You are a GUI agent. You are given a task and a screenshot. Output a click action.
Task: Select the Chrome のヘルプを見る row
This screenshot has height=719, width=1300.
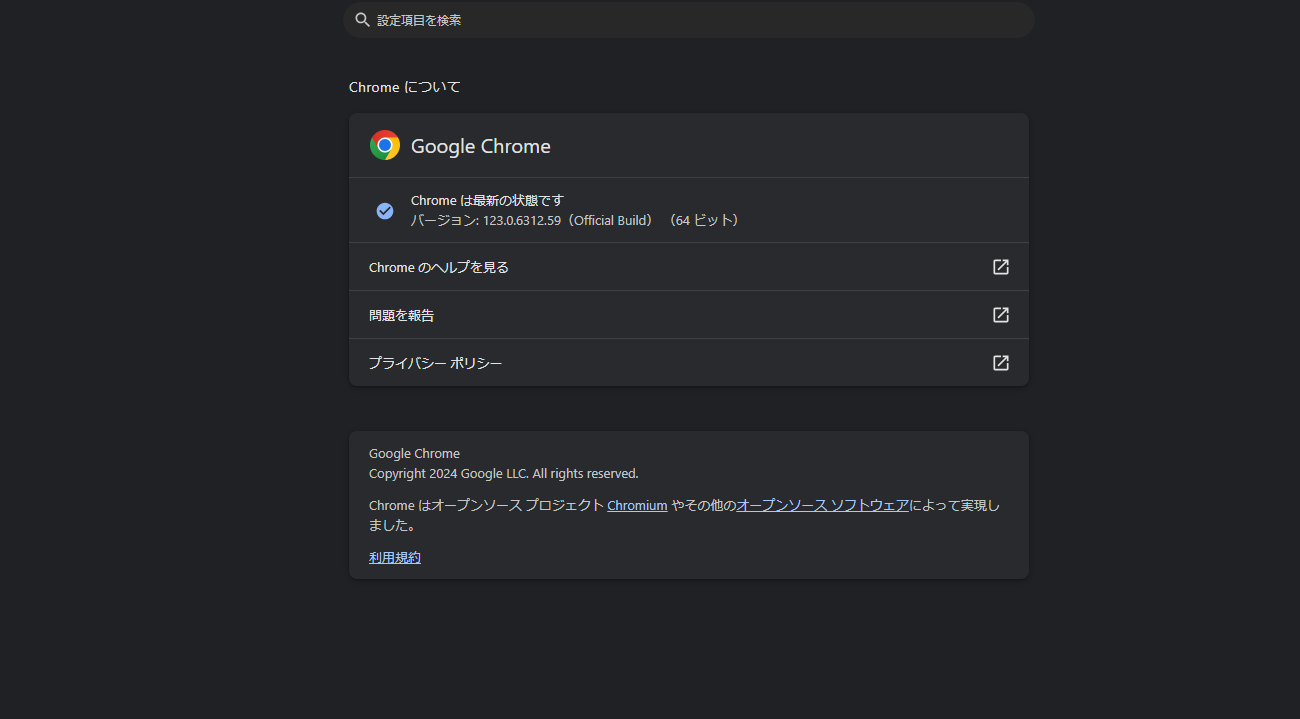(x=689, y=267)
